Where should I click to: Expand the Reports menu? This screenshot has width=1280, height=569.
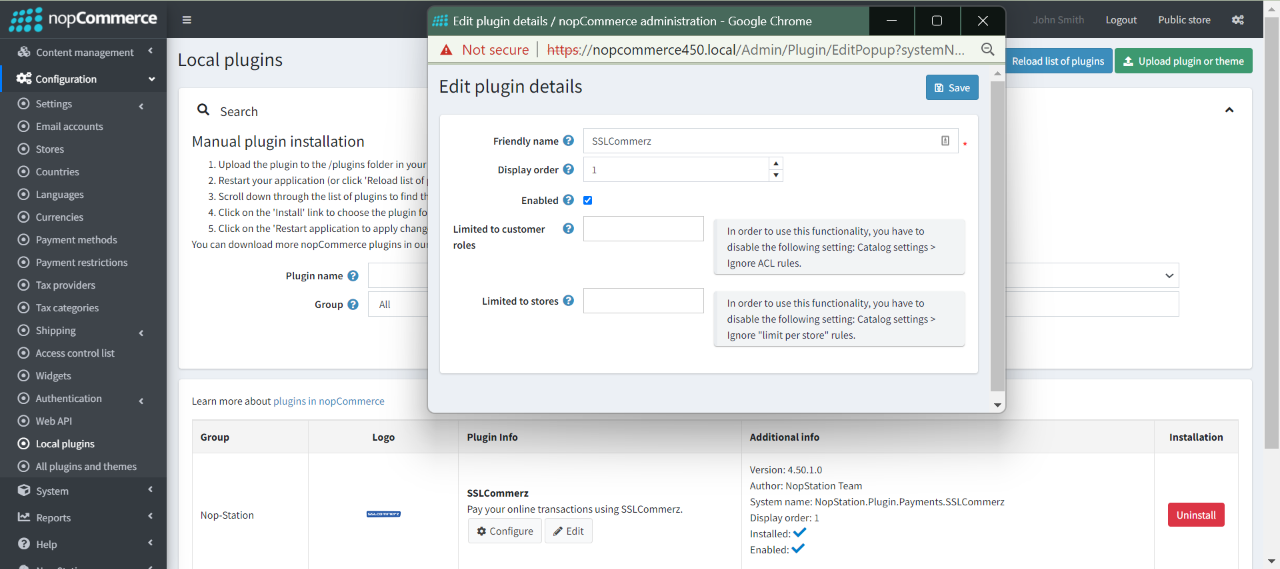coord(83,518)
